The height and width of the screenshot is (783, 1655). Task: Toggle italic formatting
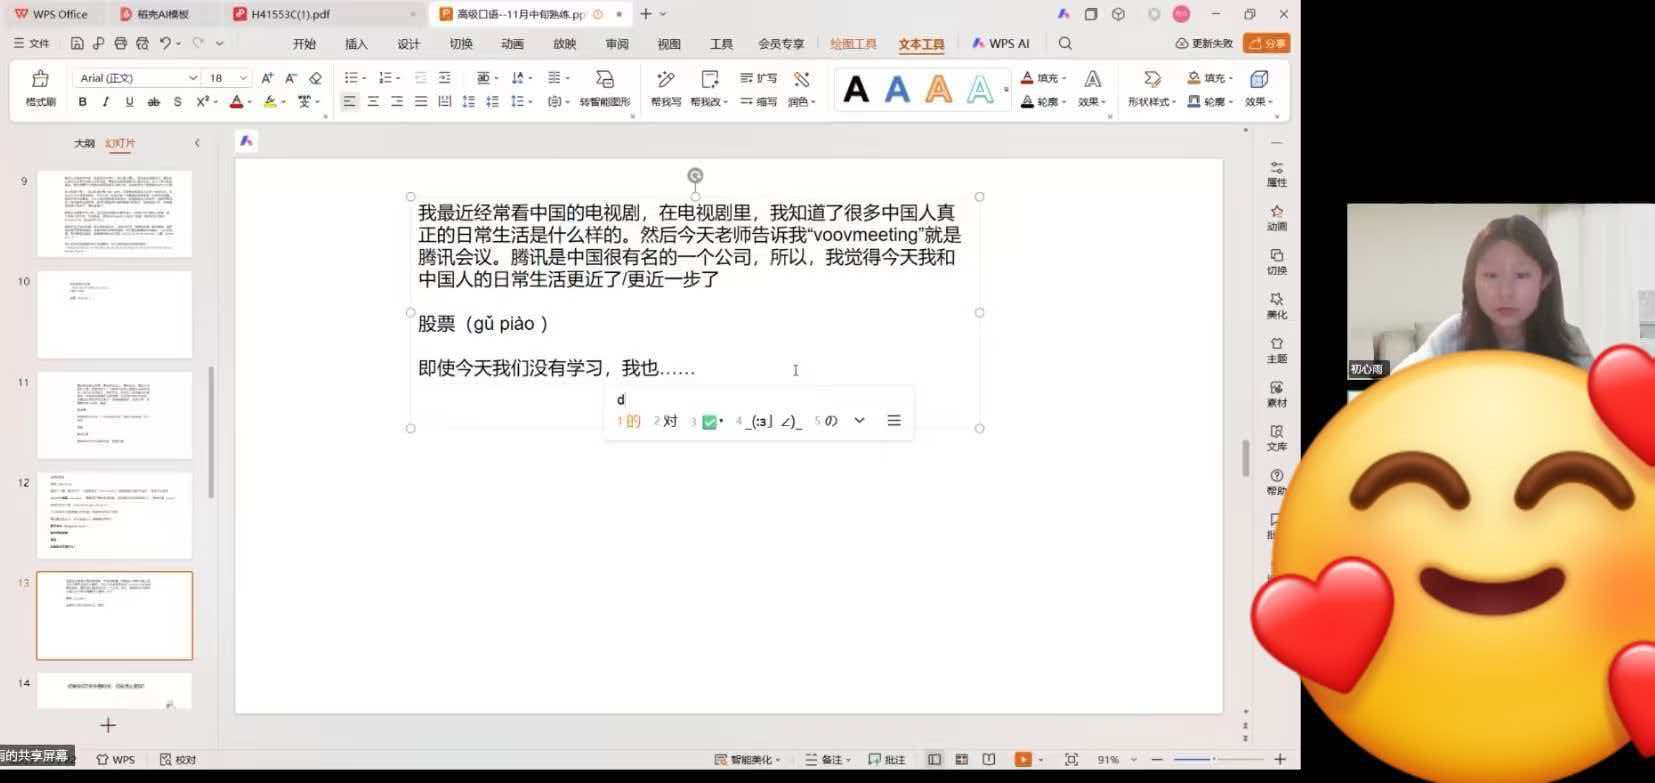point(106,101)
